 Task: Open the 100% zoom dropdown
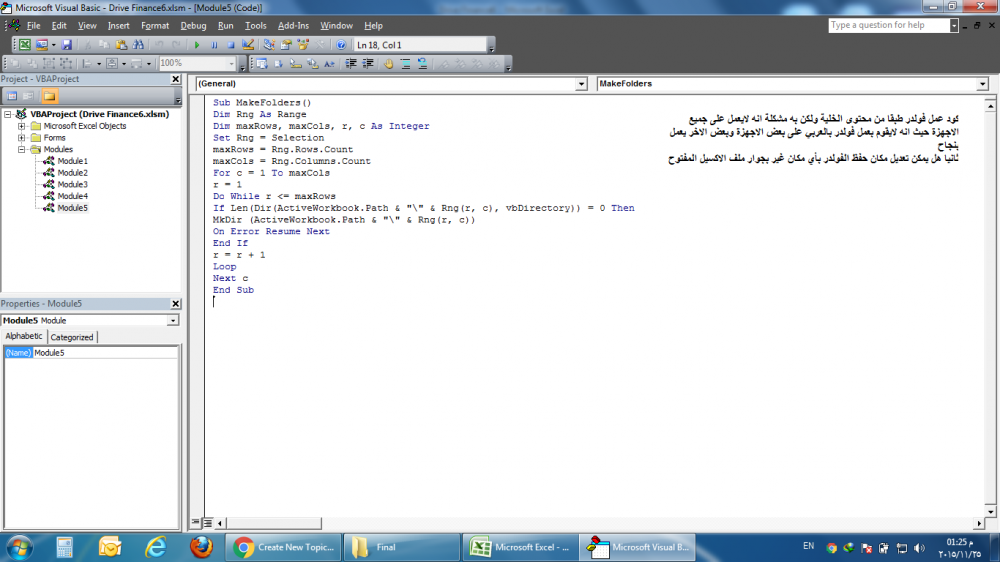coord(232,64)
